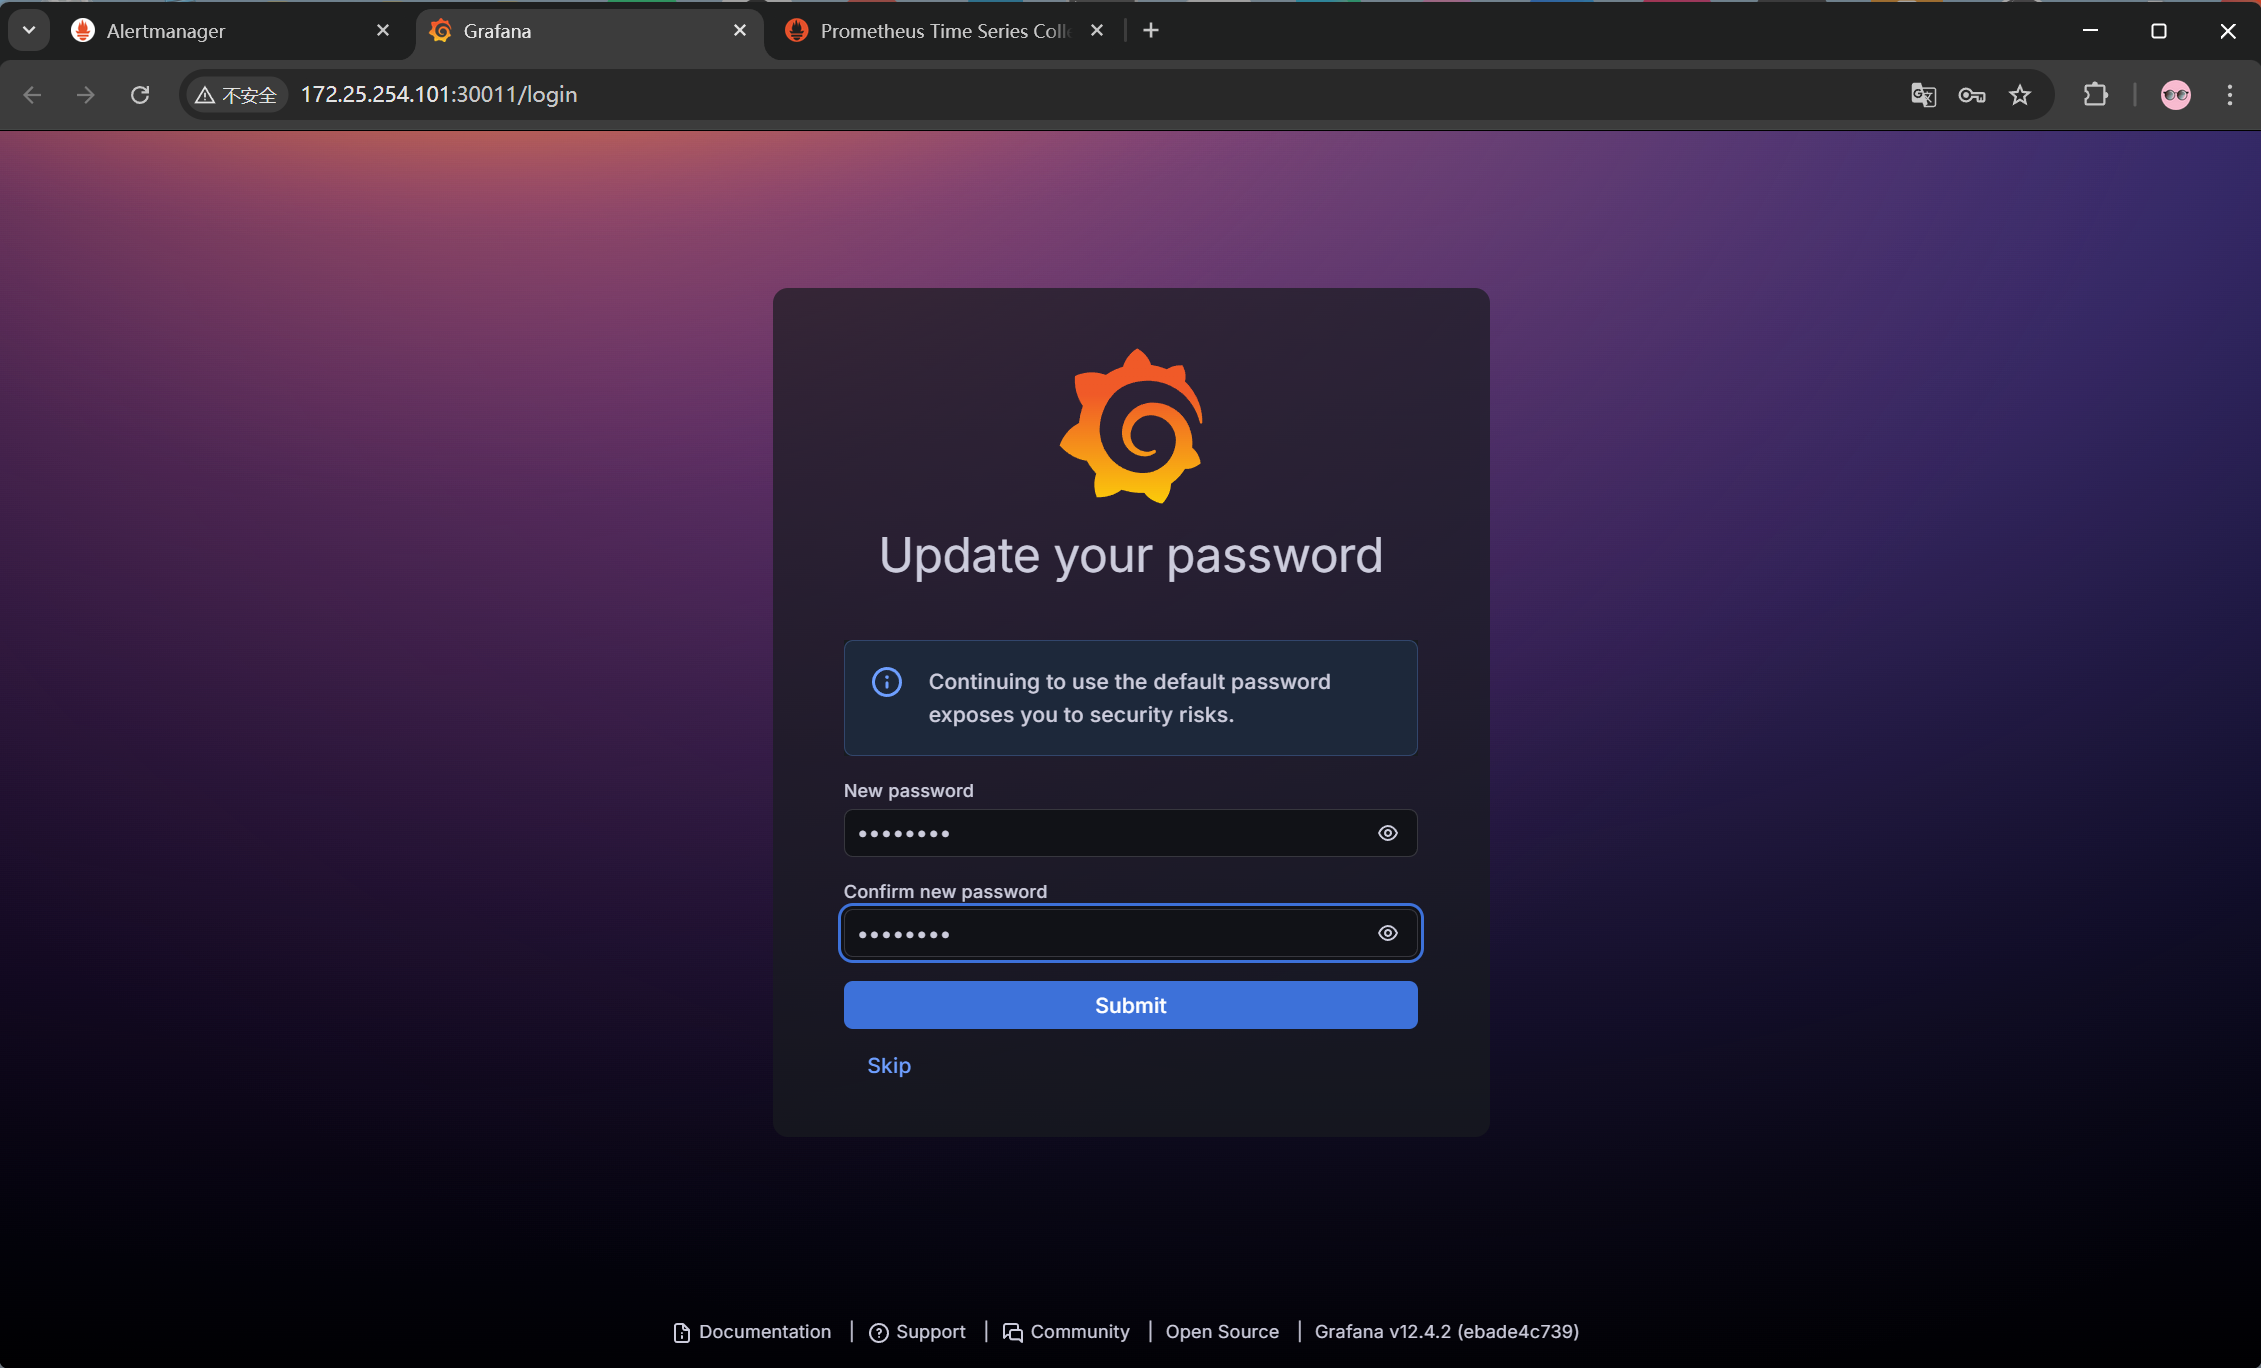Click the Grafana v12.4.2 version text
The width and height of the screenshot is (2261, 1368).
click(1446, 1332)
